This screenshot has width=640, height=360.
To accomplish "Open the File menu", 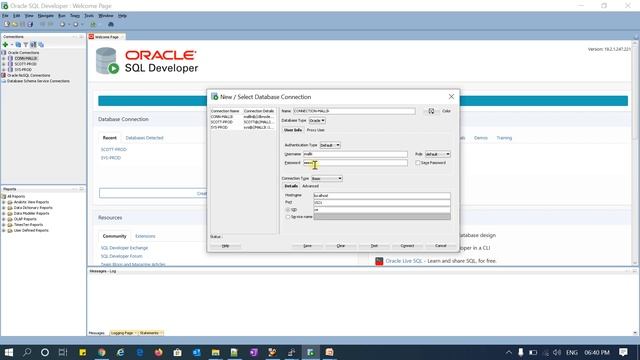I will (5, 16).
